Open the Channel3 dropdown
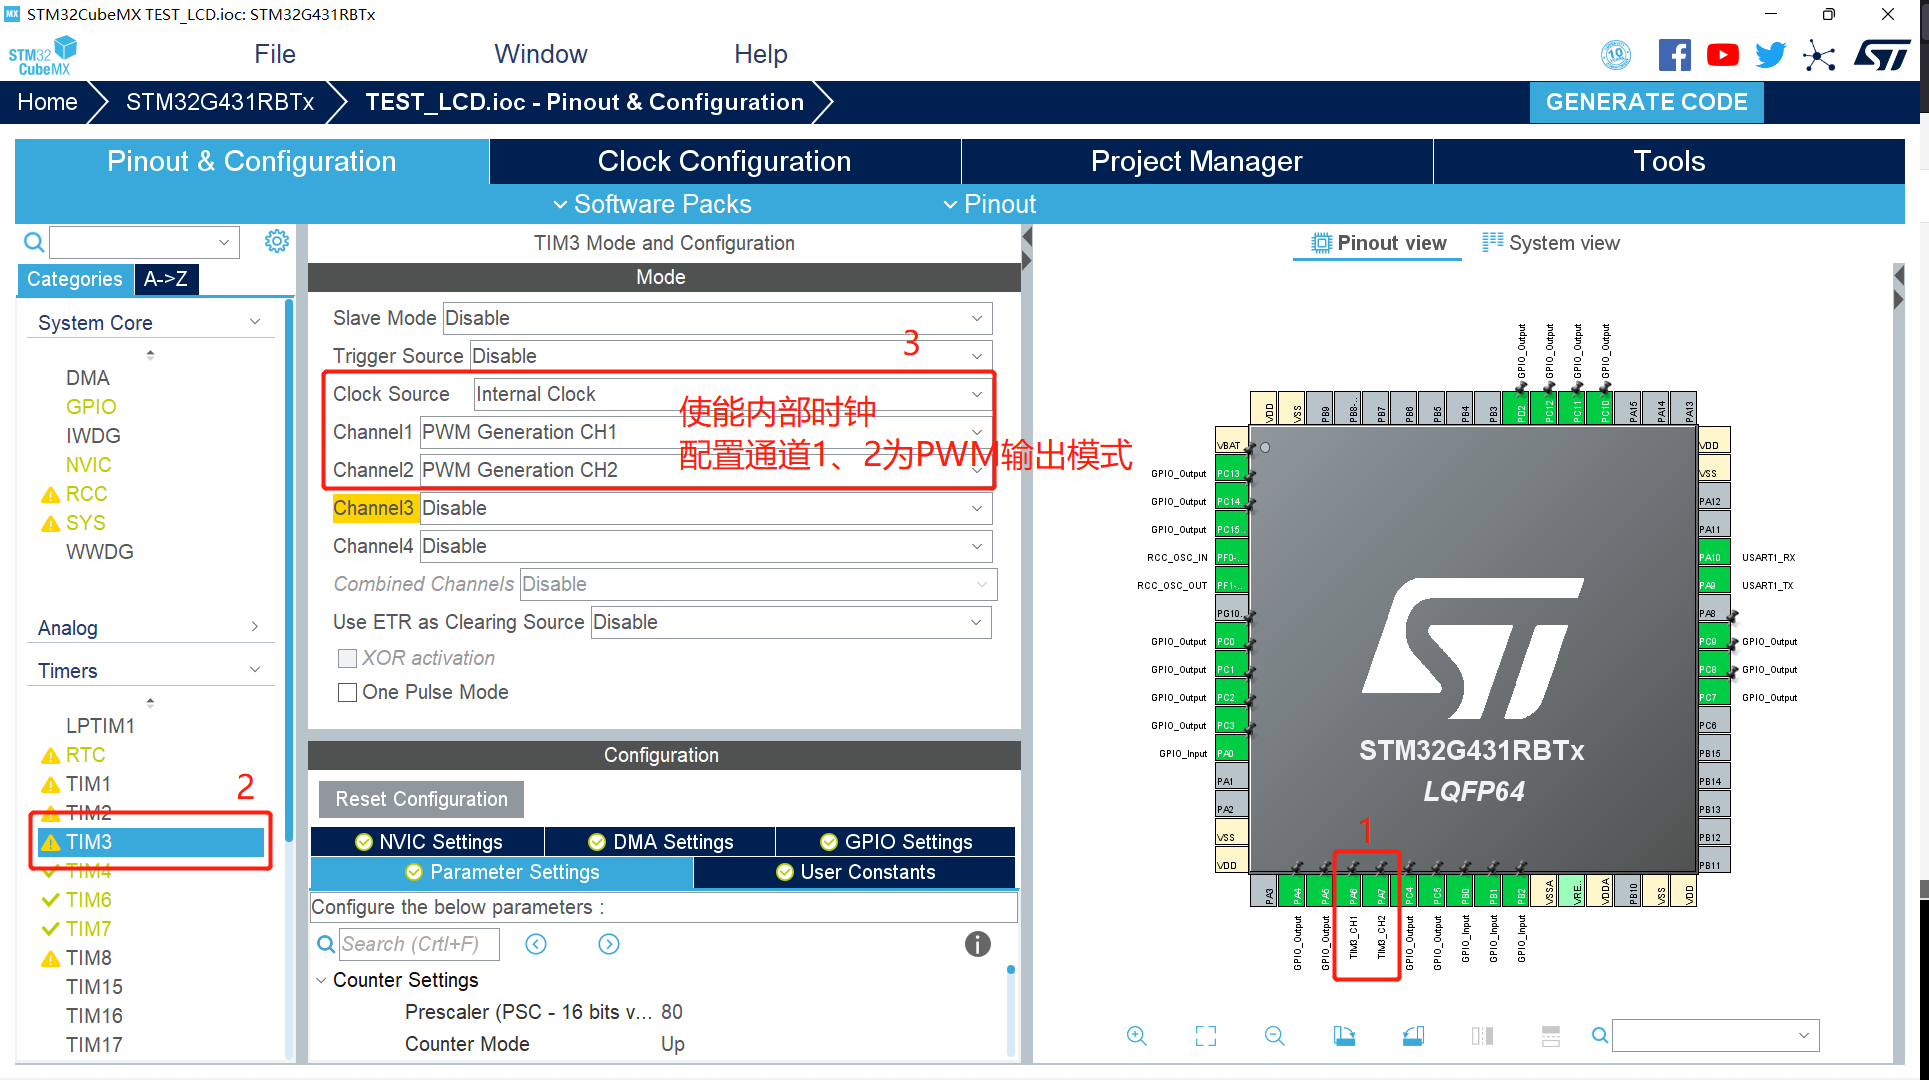Viewport: 1929px width, 1080px height. pyautogui.click(x=706, y=508)
